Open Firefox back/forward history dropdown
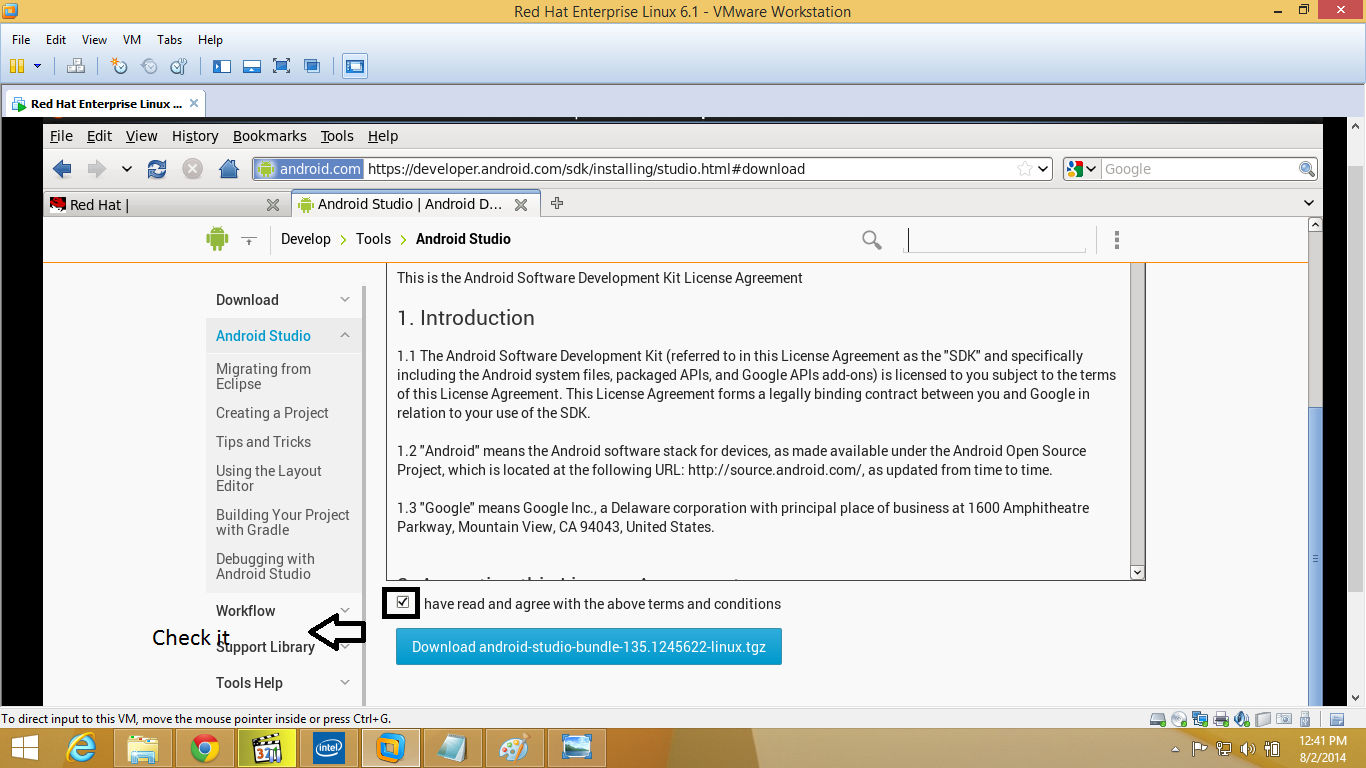 tap(126, 169)
